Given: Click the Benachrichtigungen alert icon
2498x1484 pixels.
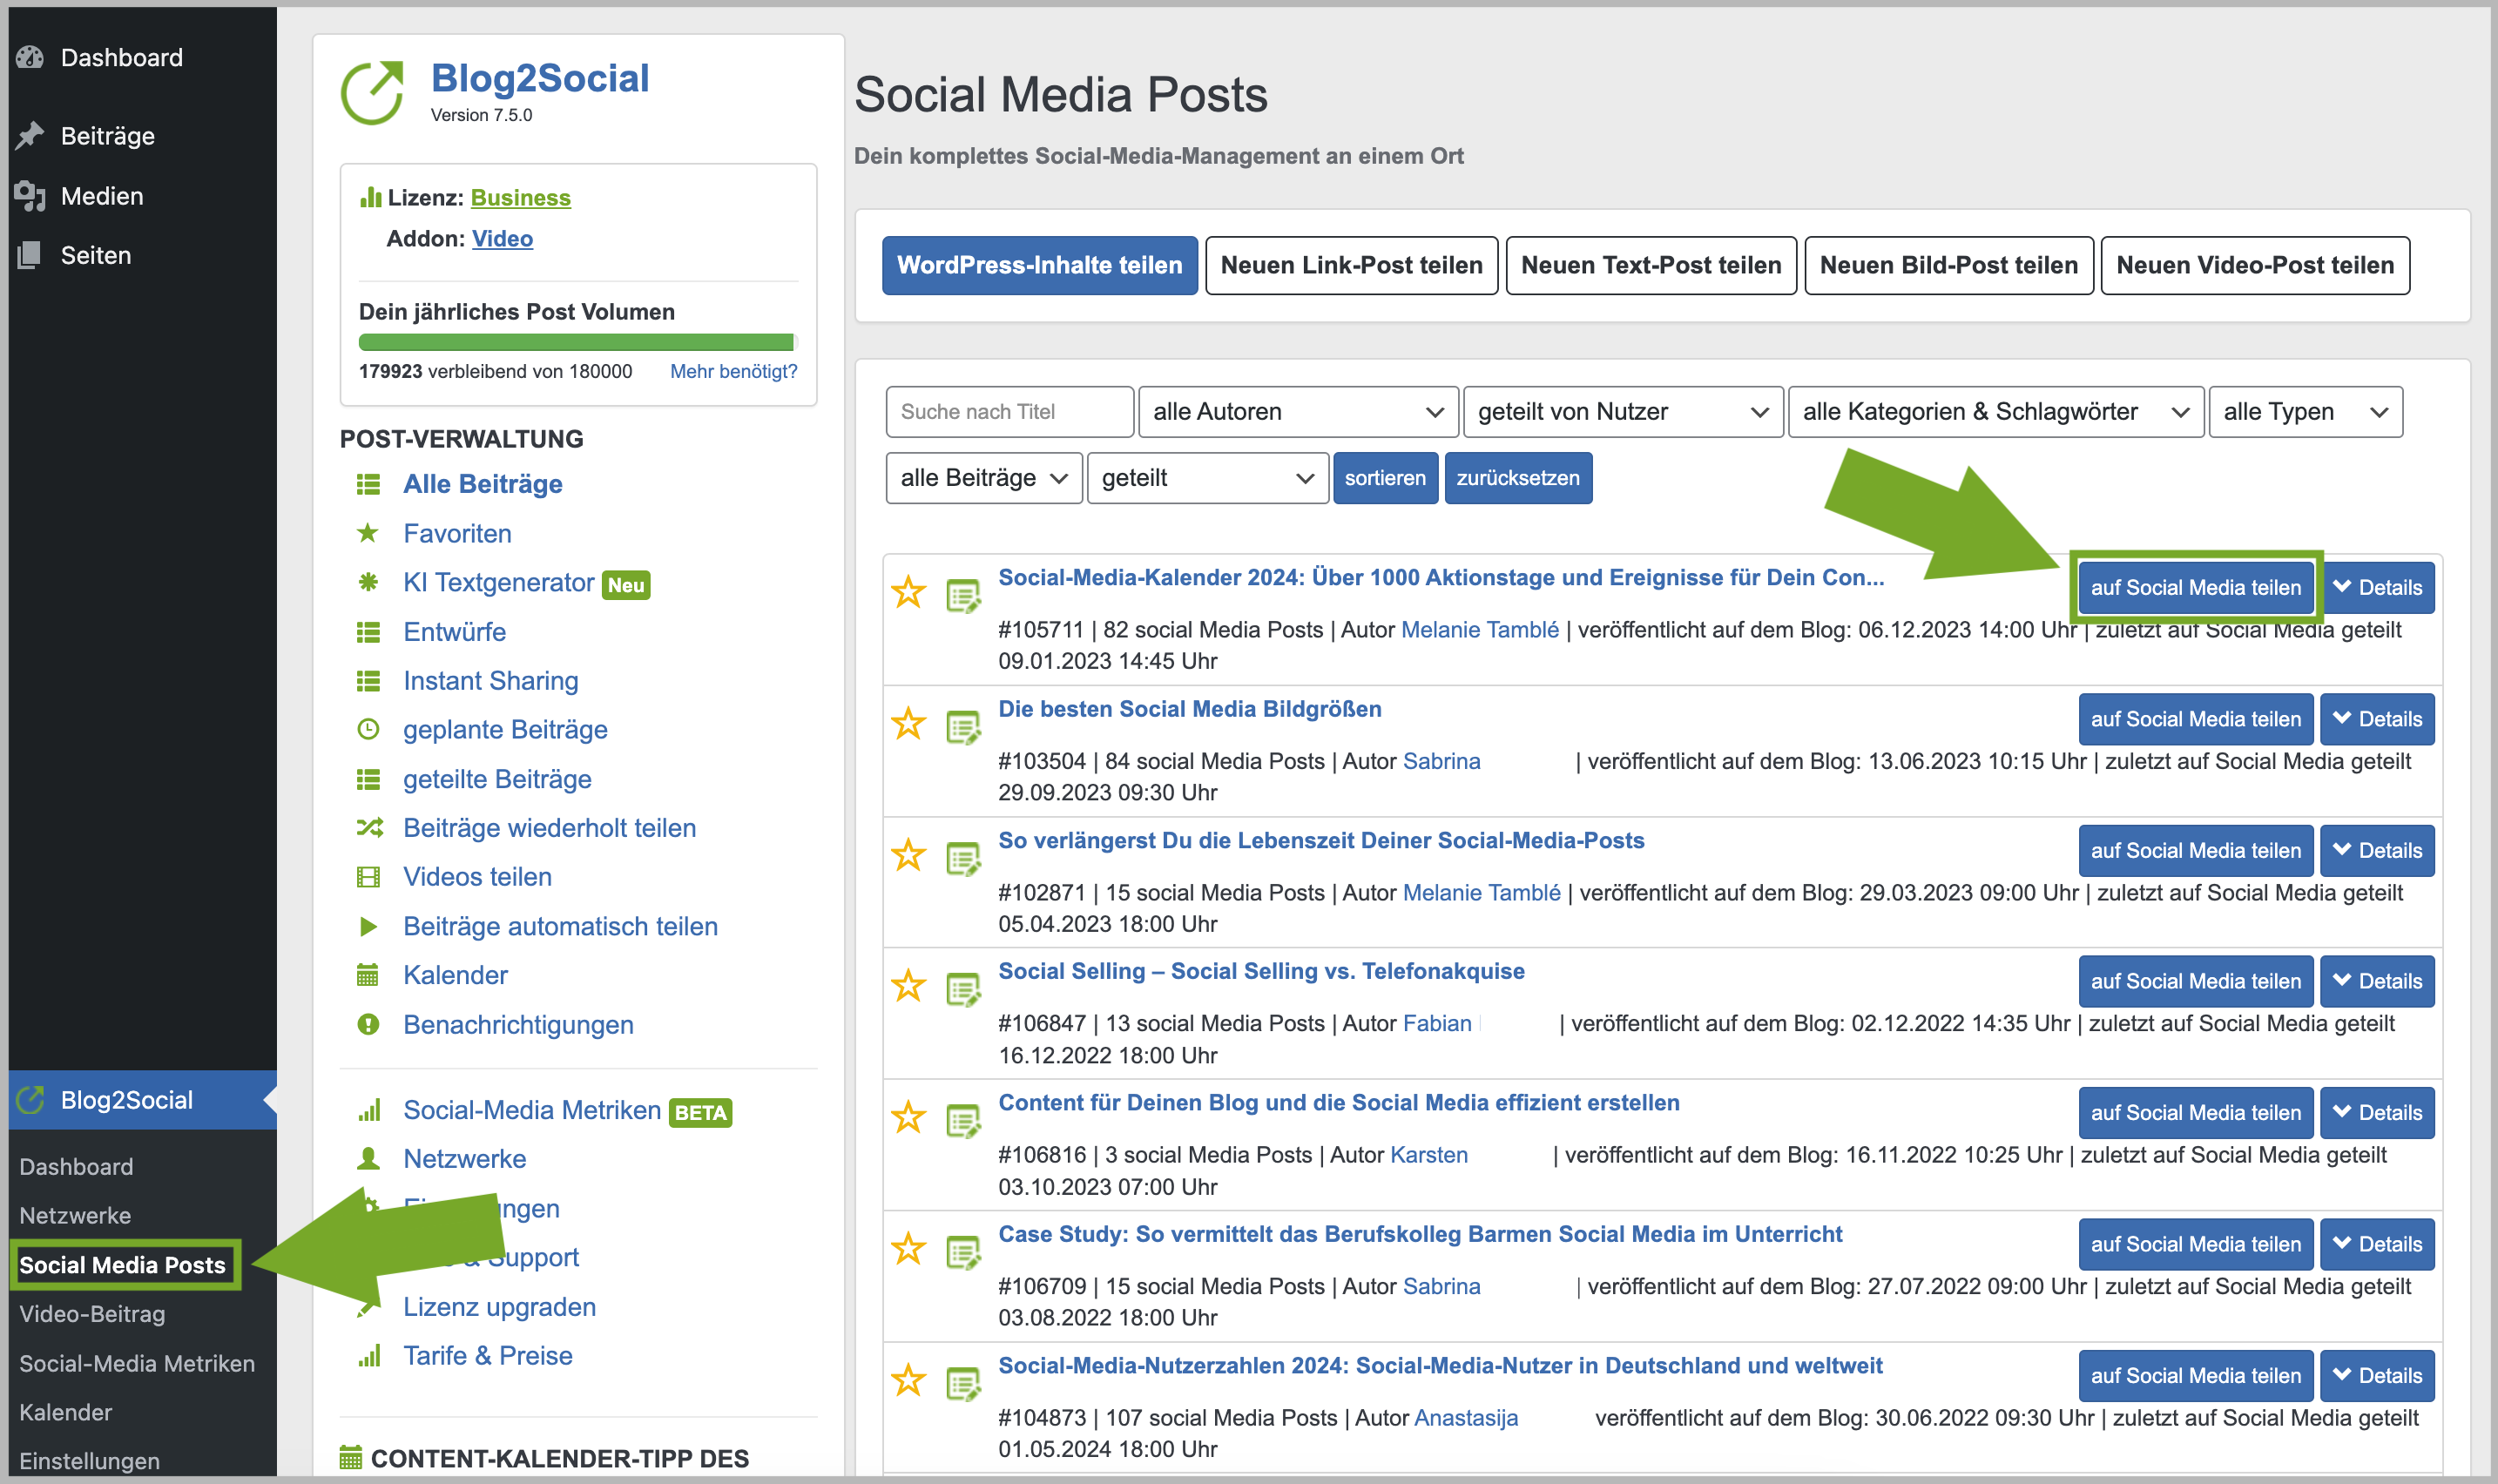Looking at the screenshot, I should 368,1024.
